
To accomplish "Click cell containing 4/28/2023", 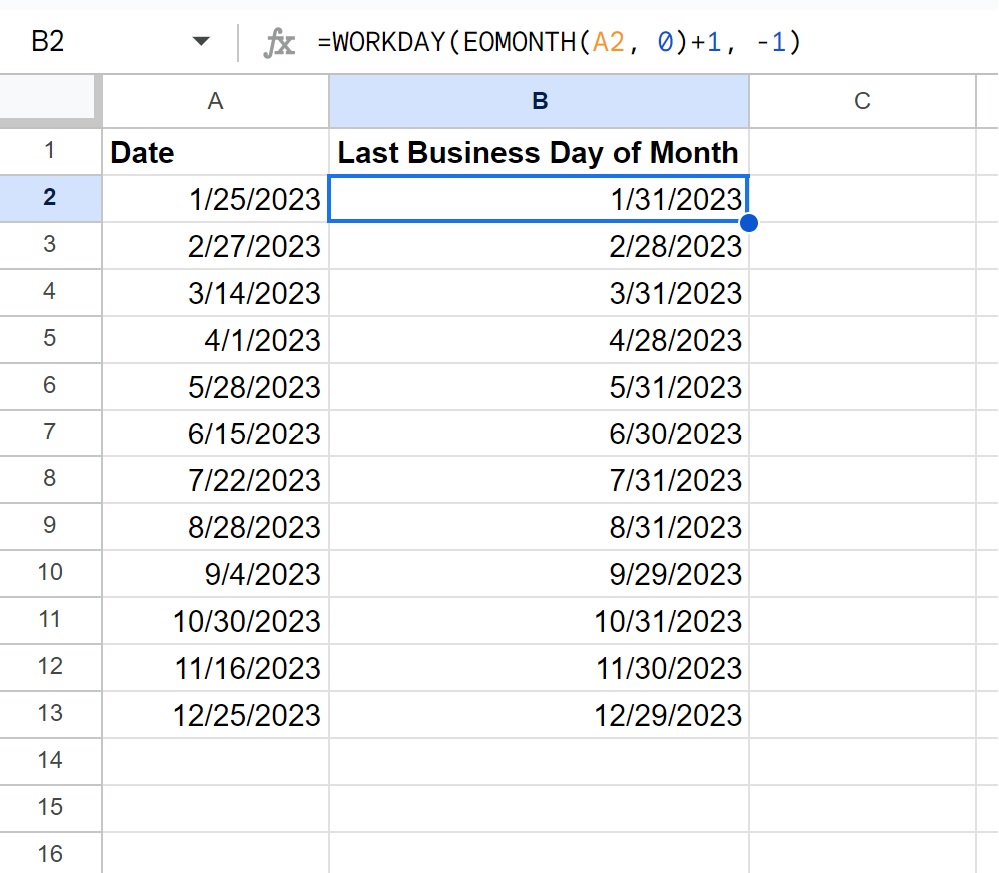I will (539, 340).
